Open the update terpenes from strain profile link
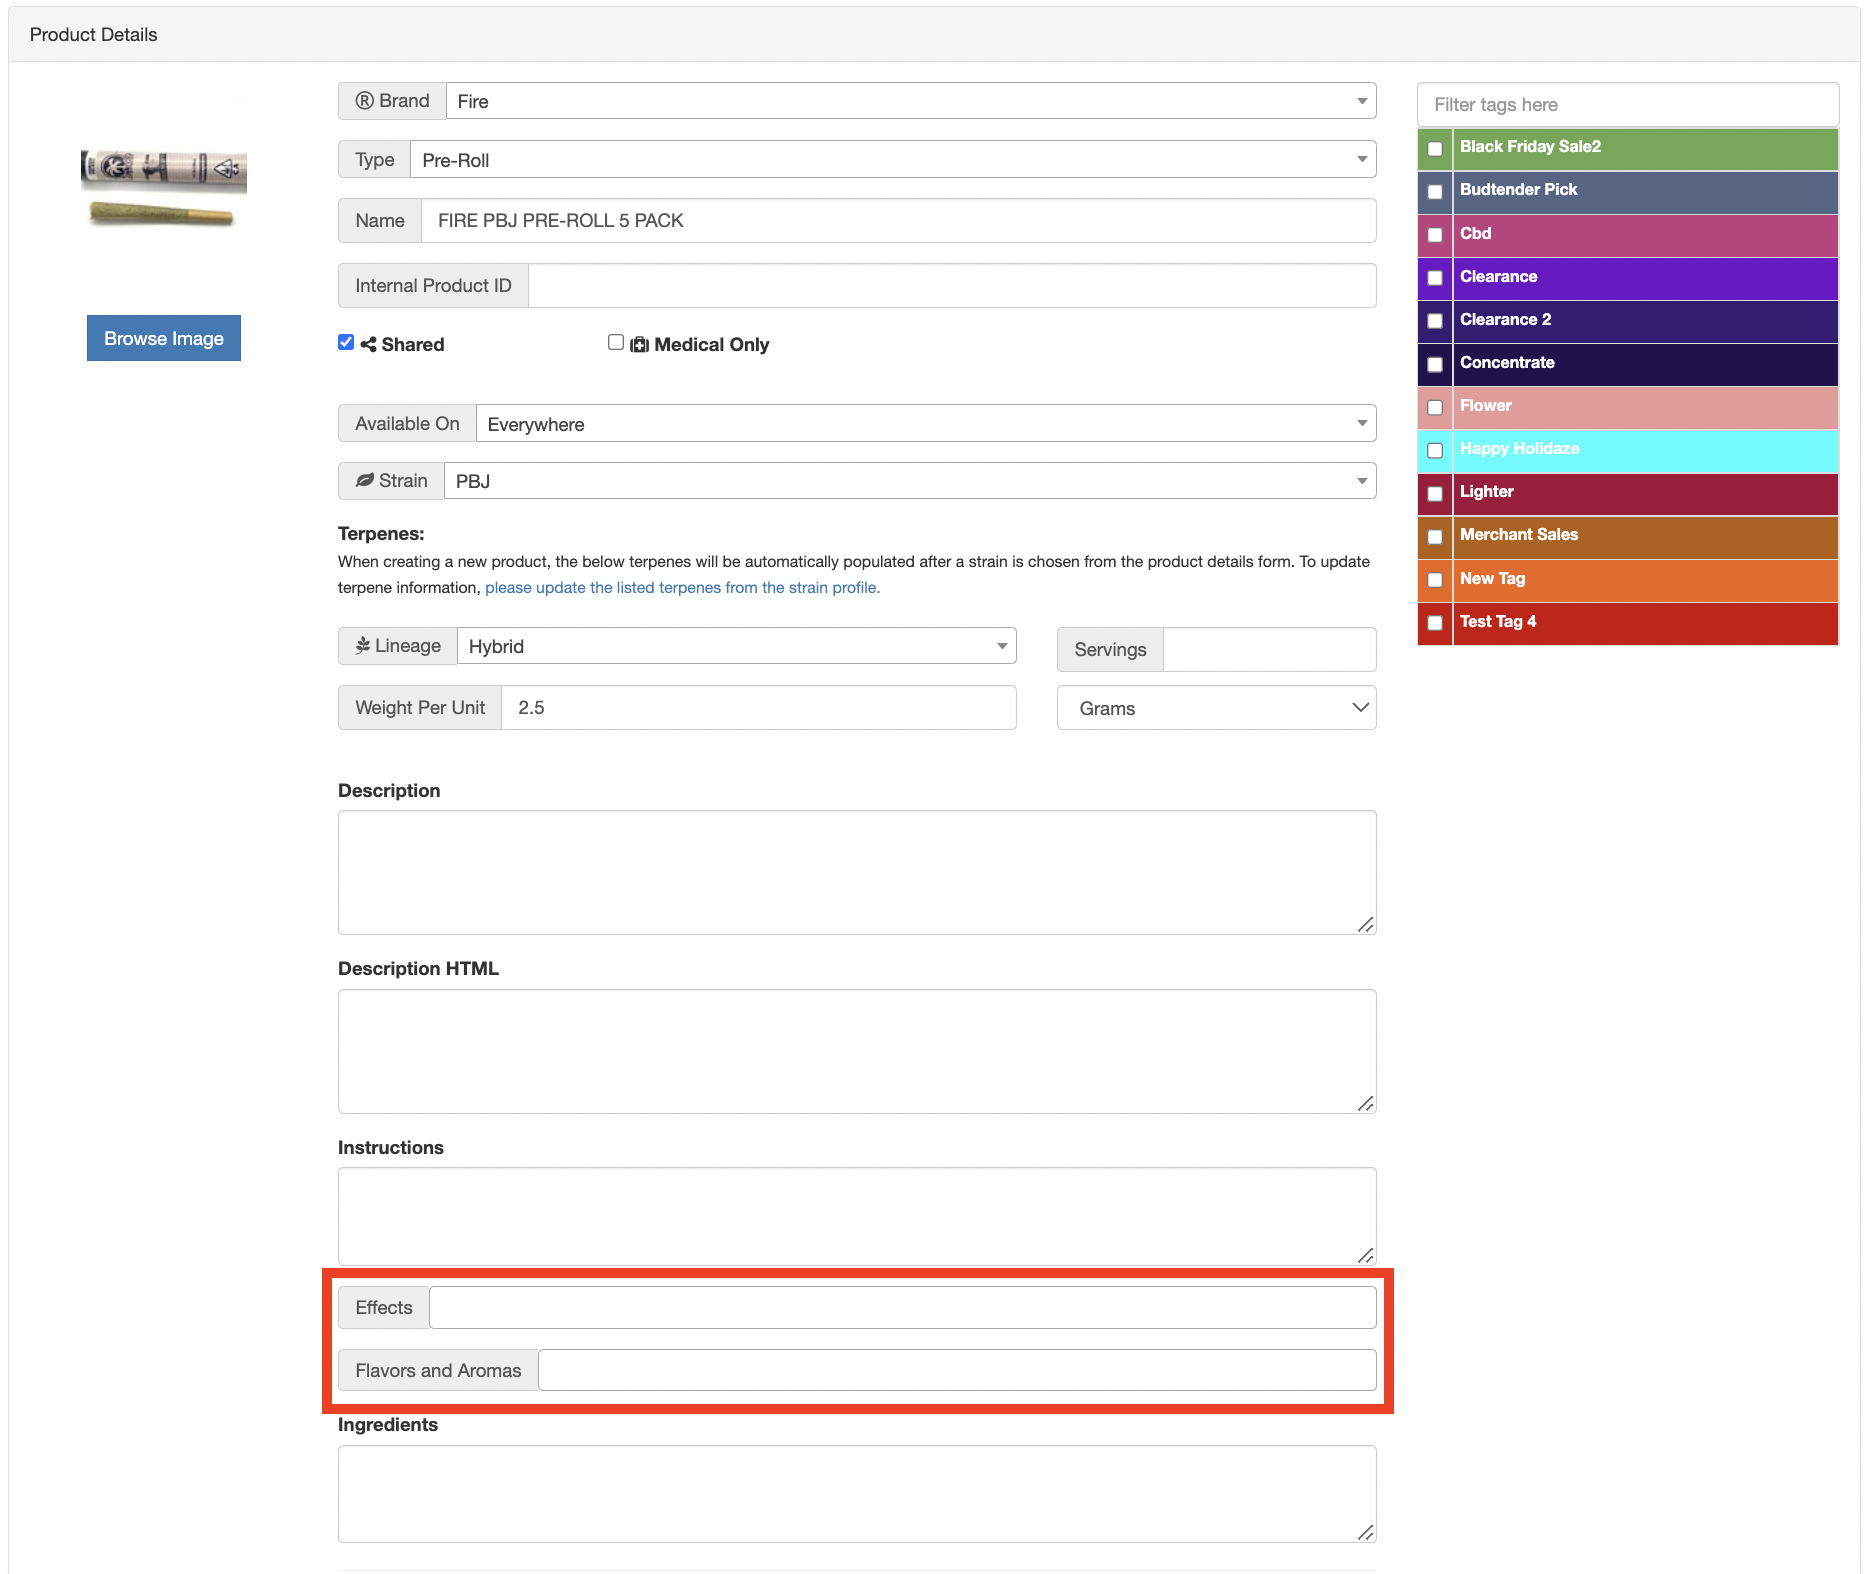Image resolution: width=1876 pixels, height=1574 pixels. coord(683,588)
